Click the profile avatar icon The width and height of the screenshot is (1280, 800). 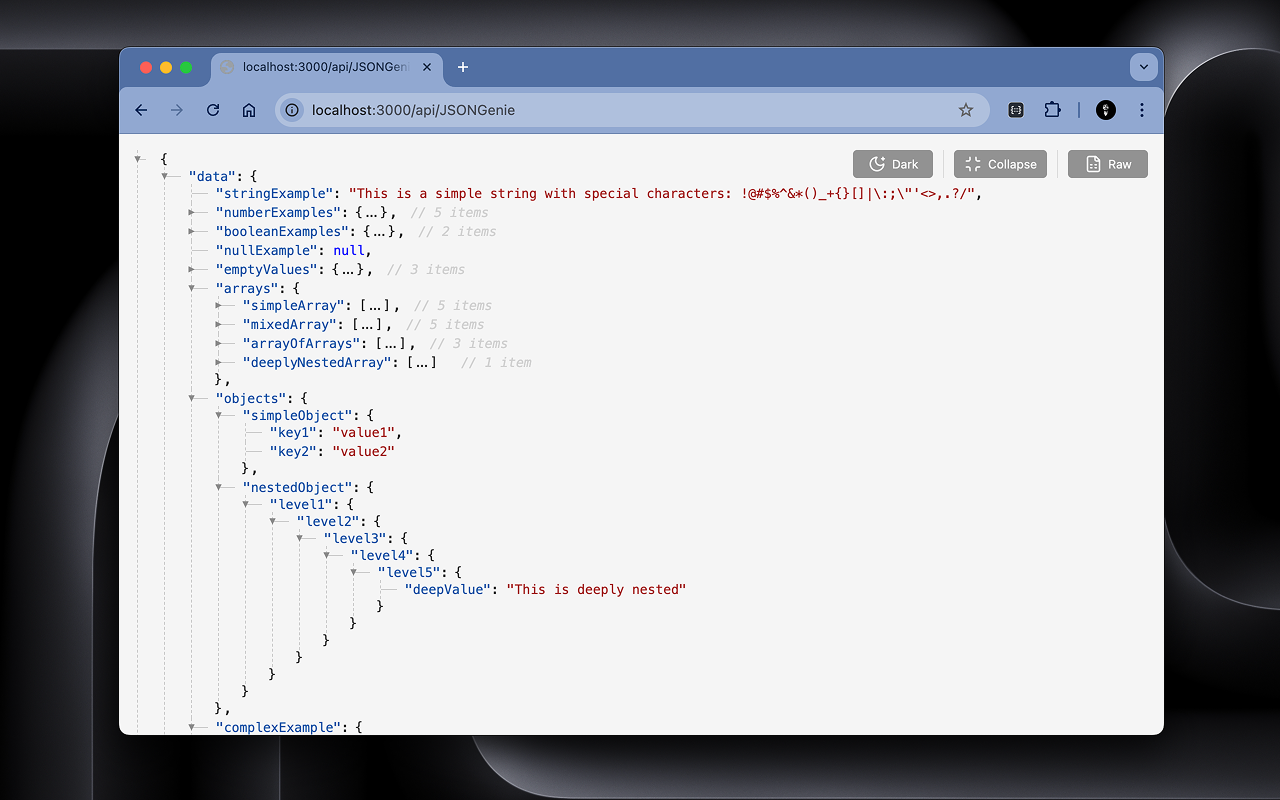click(1105, 110)
